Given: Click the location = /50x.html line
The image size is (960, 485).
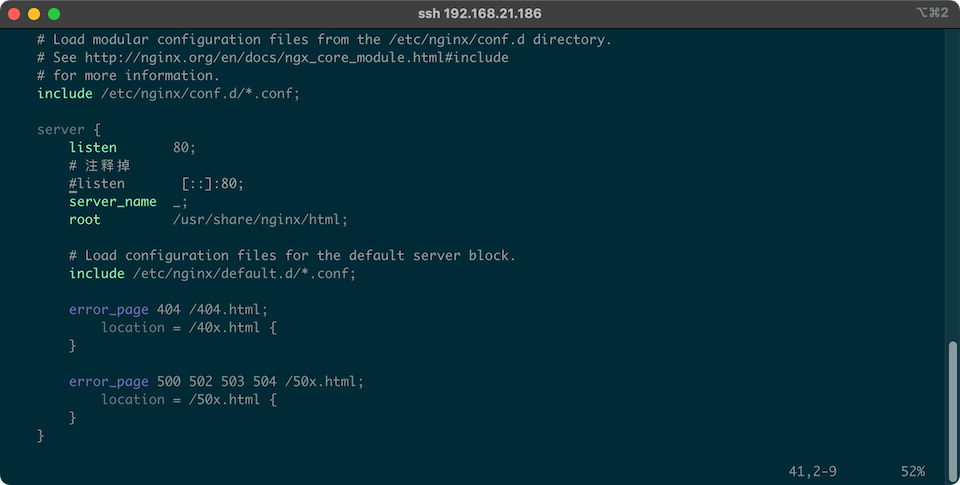Looking at the screenshot, I should [x=189, y=400].
